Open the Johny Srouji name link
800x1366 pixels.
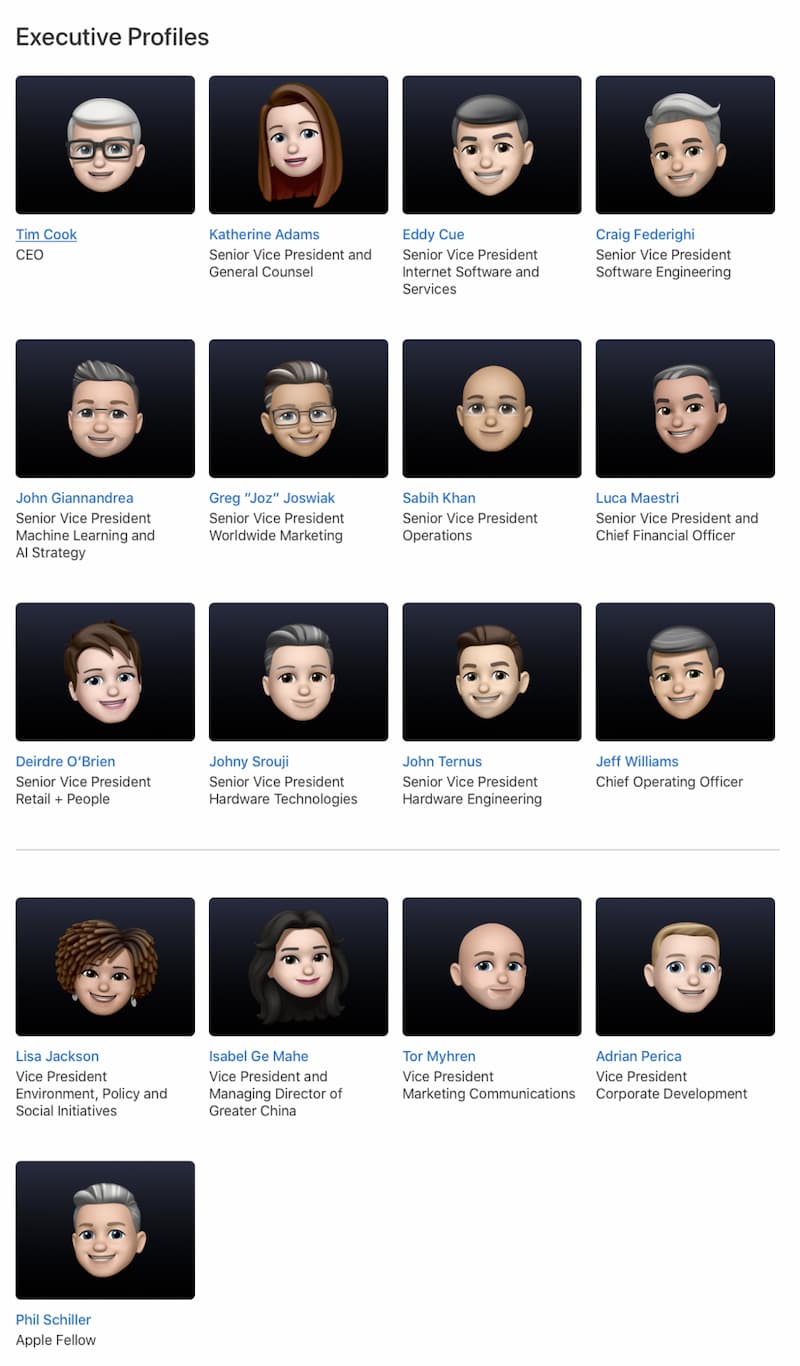[249, 762]
